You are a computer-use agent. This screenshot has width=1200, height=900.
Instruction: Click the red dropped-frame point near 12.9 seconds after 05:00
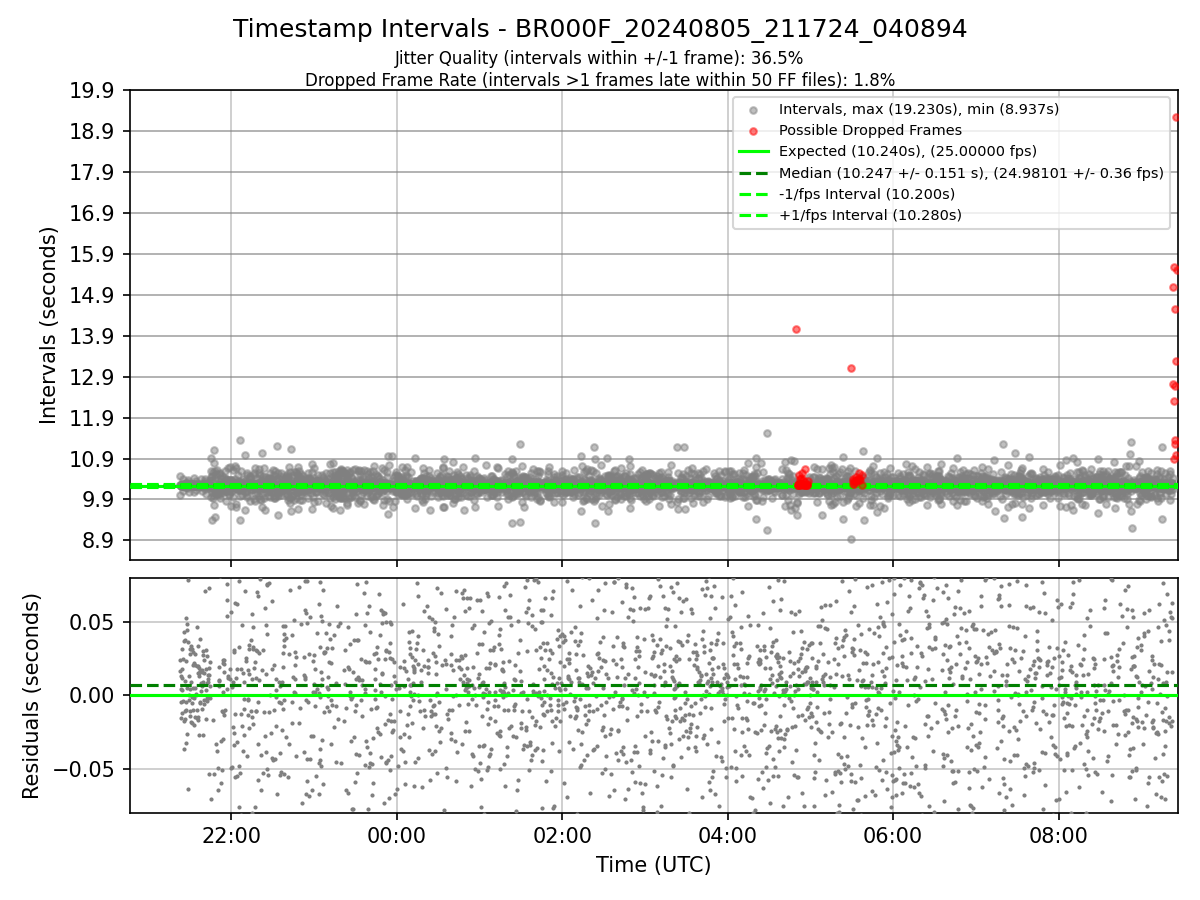851,368
